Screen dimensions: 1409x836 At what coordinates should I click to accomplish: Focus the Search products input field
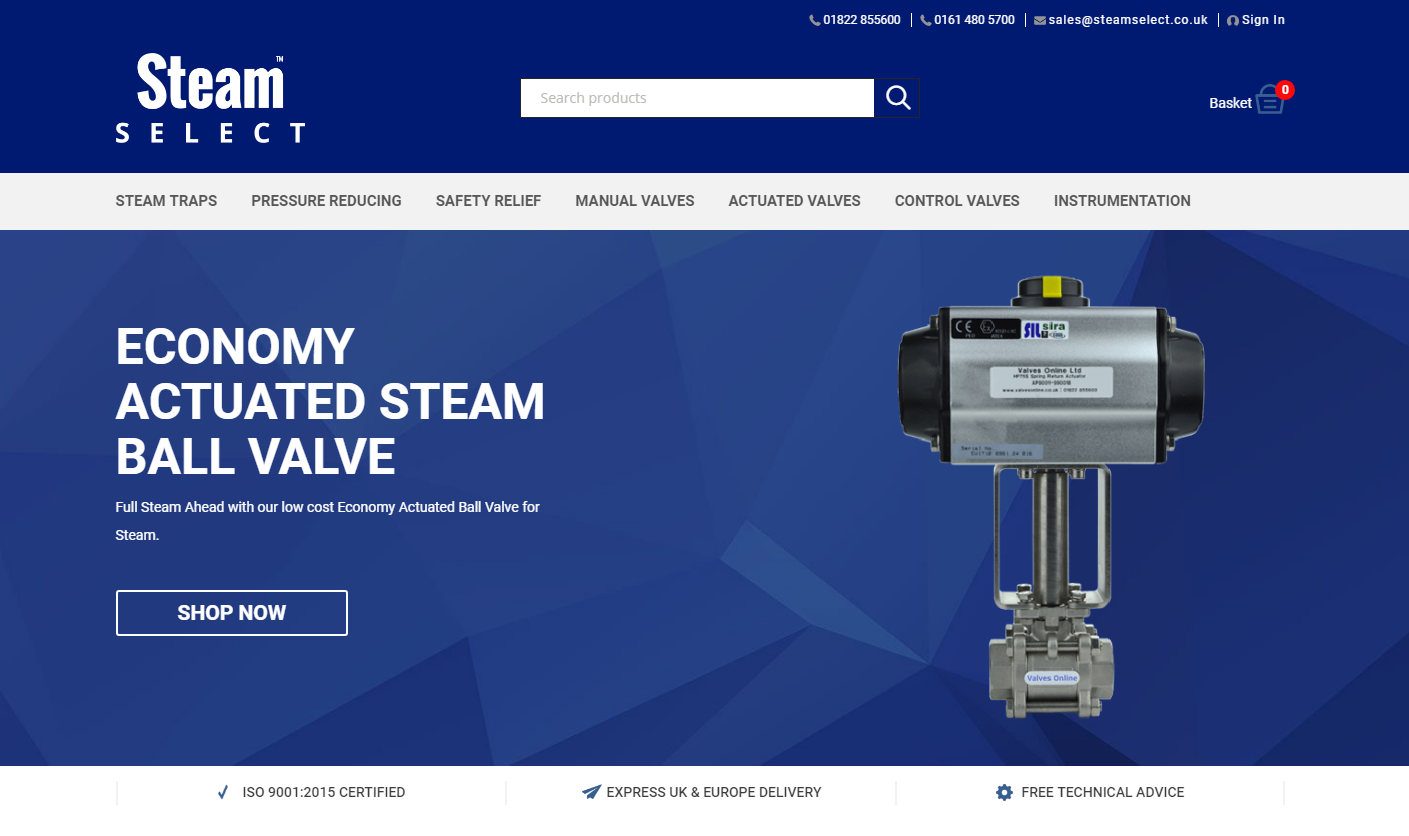click(698, 98)
